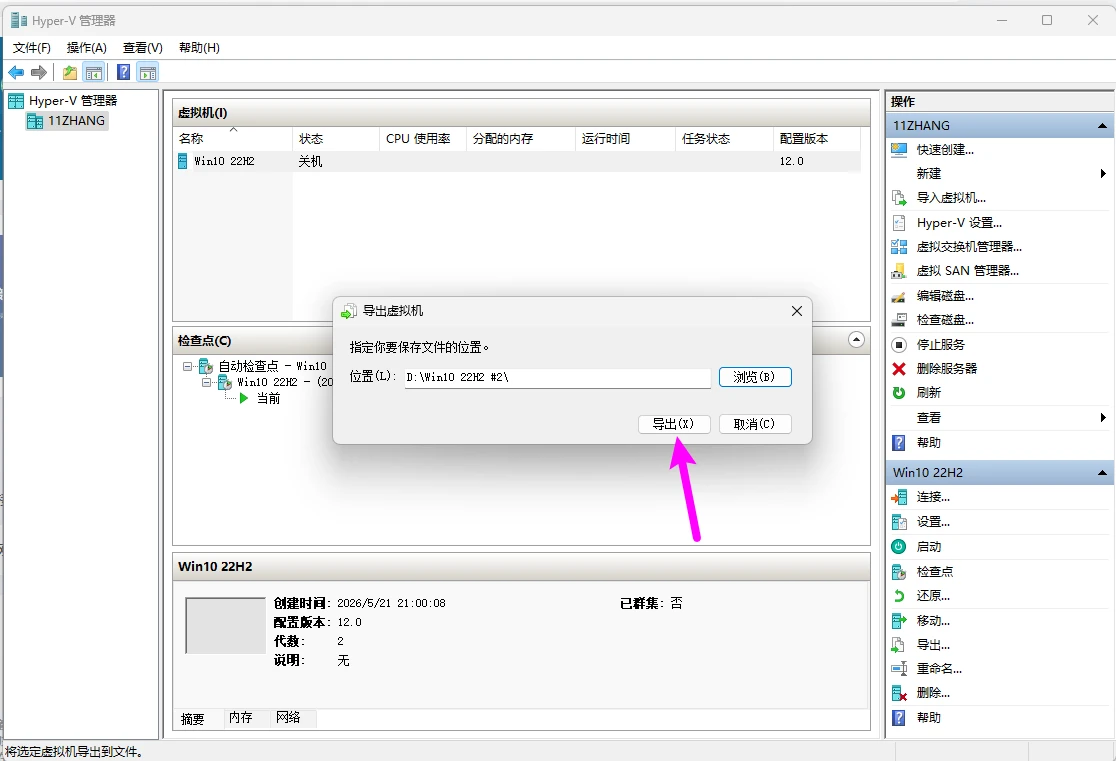Switch to the 网络 tab
The width and height of the screenshot is (1116, 761).
(288, 718)
